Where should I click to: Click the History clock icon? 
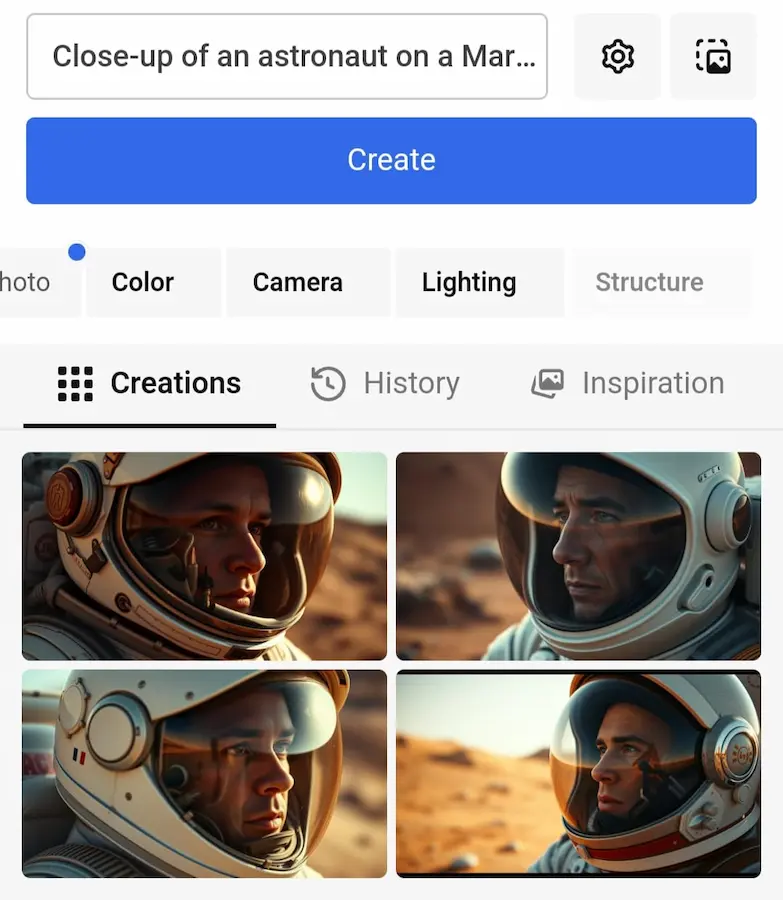pos(328,383)
